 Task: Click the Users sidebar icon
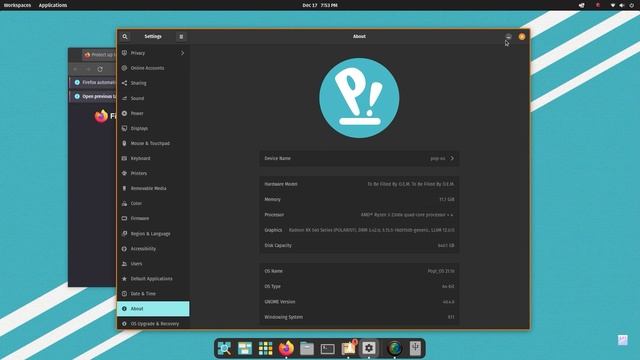click(x=124, y=264)
